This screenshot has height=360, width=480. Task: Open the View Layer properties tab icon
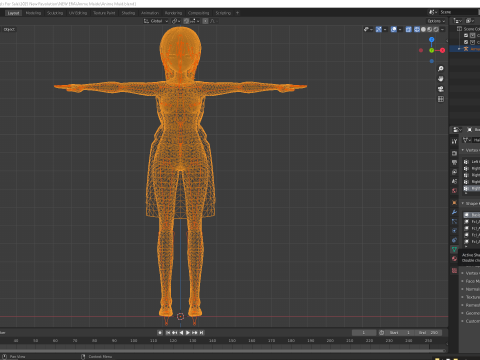tap(454, 172)
